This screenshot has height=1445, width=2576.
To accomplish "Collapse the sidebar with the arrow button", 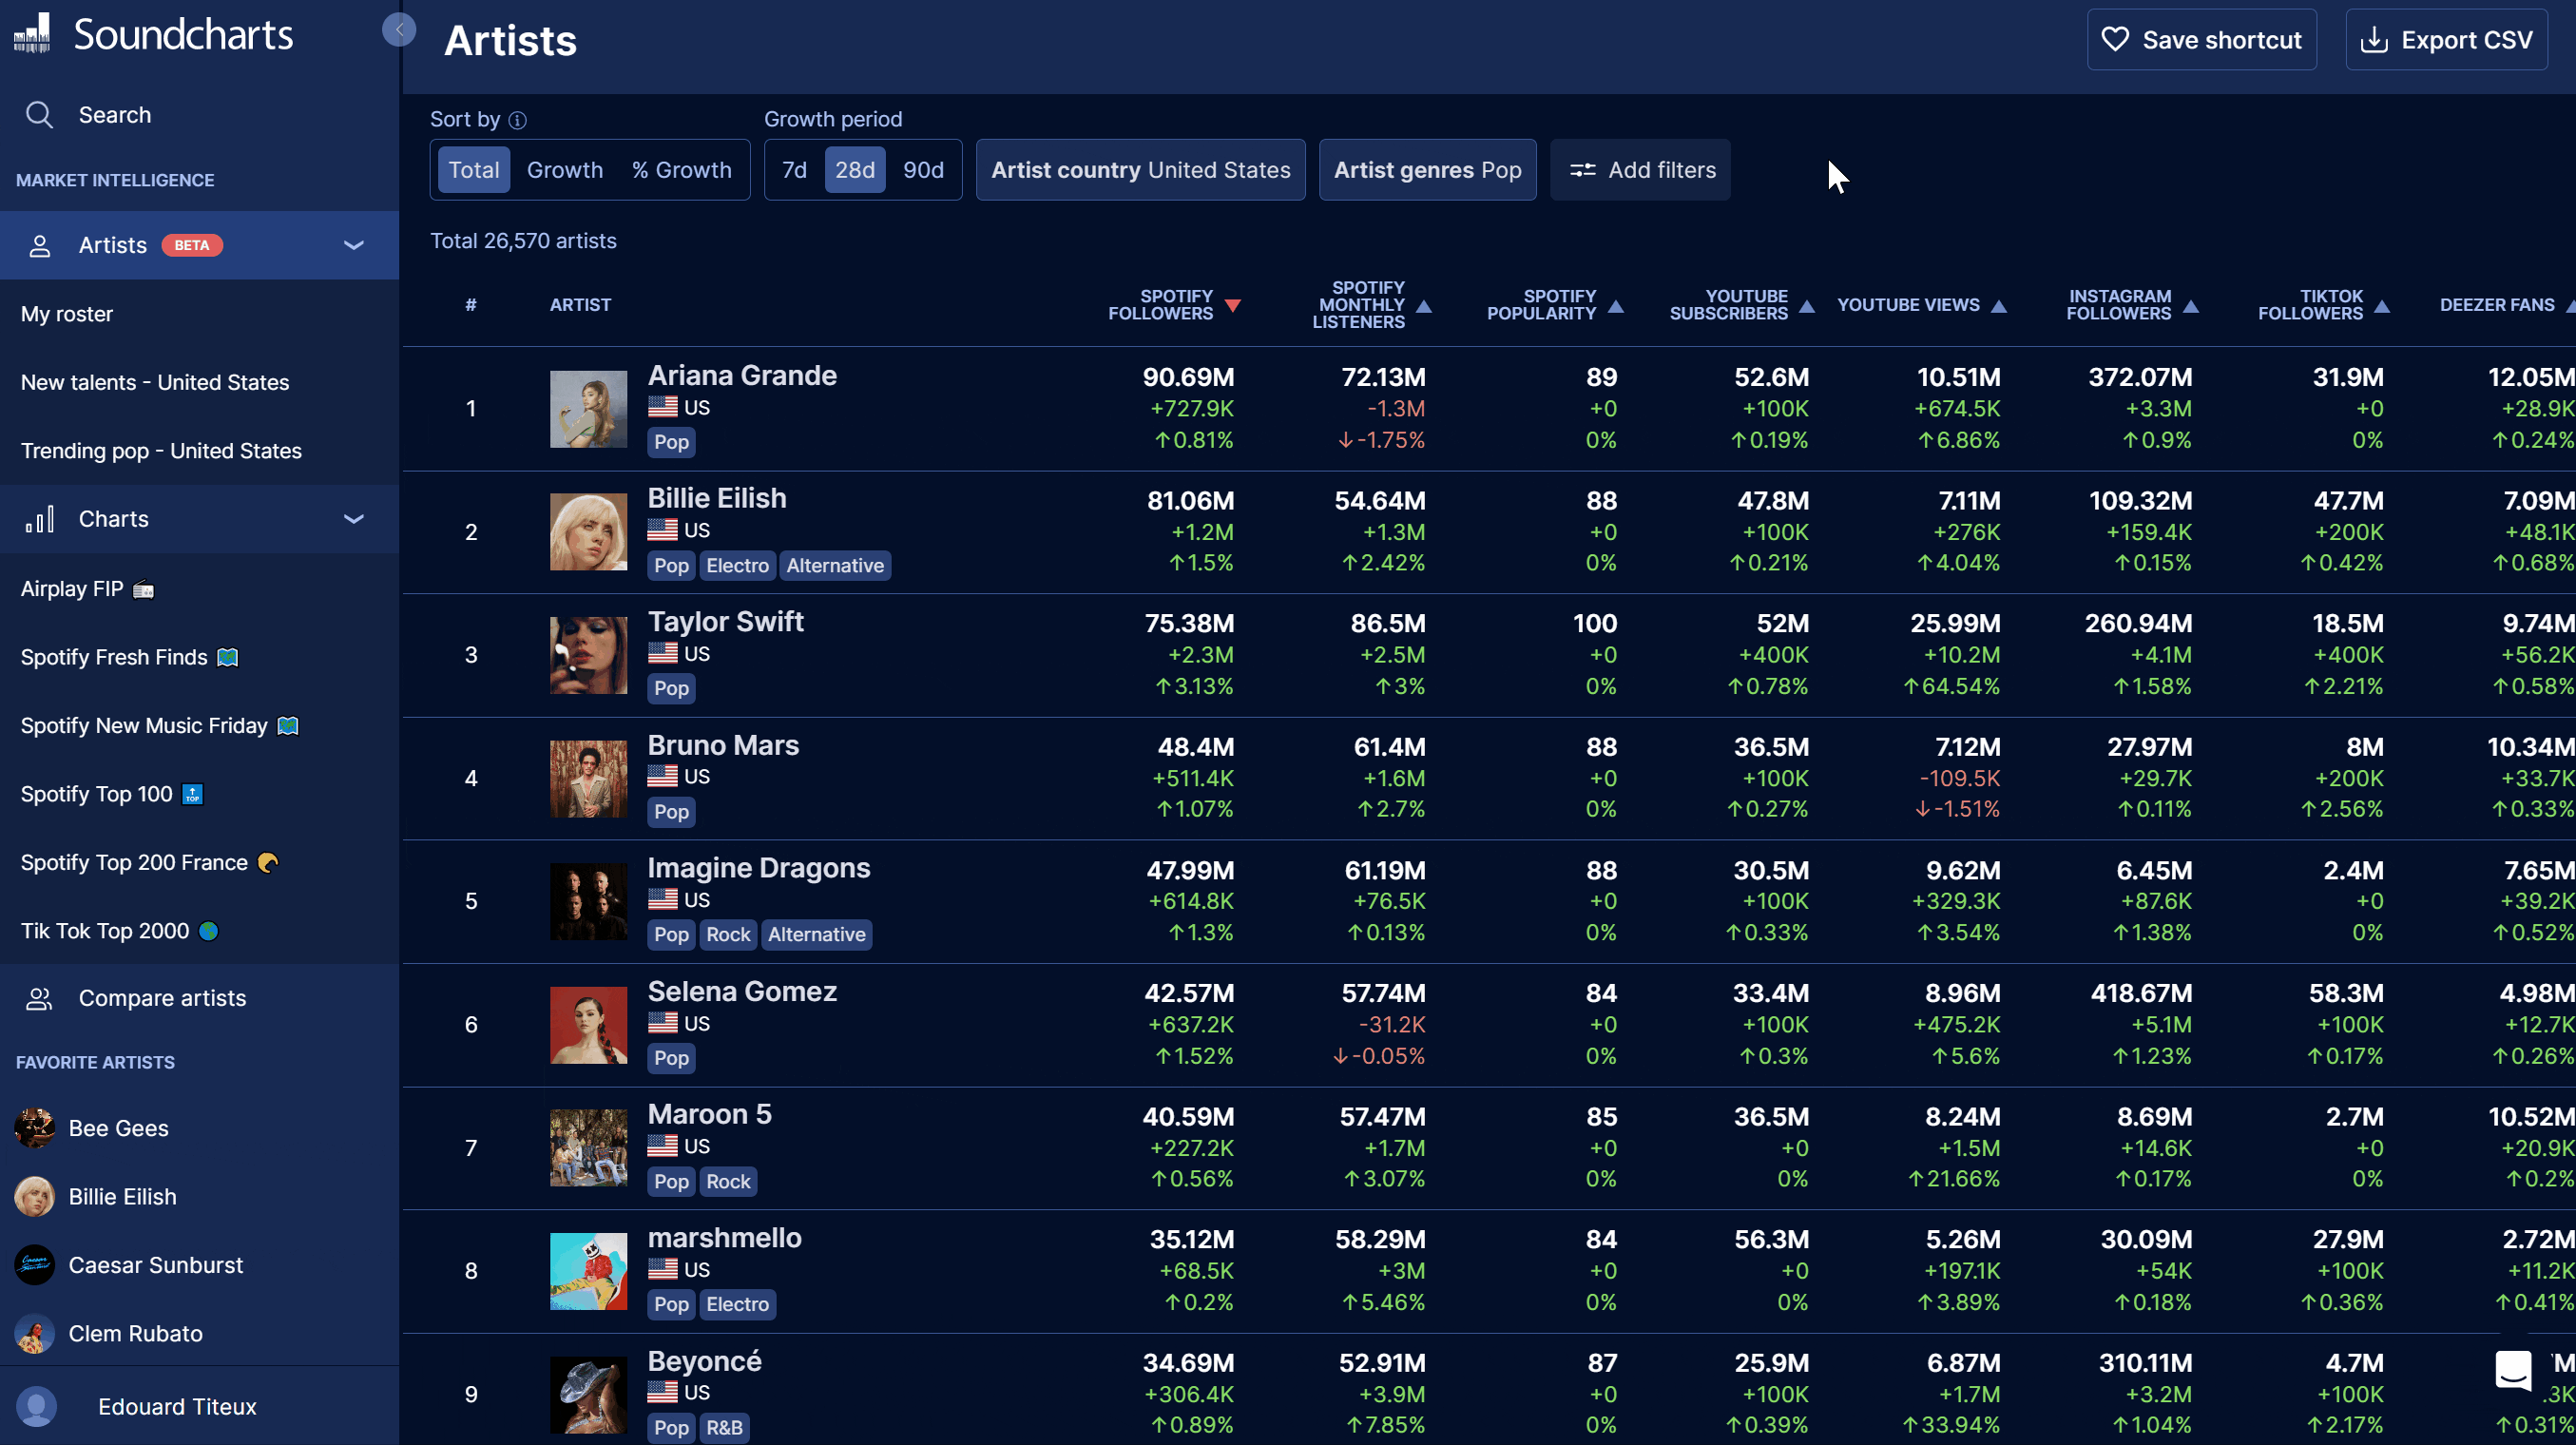I will [x=399, y=30].
